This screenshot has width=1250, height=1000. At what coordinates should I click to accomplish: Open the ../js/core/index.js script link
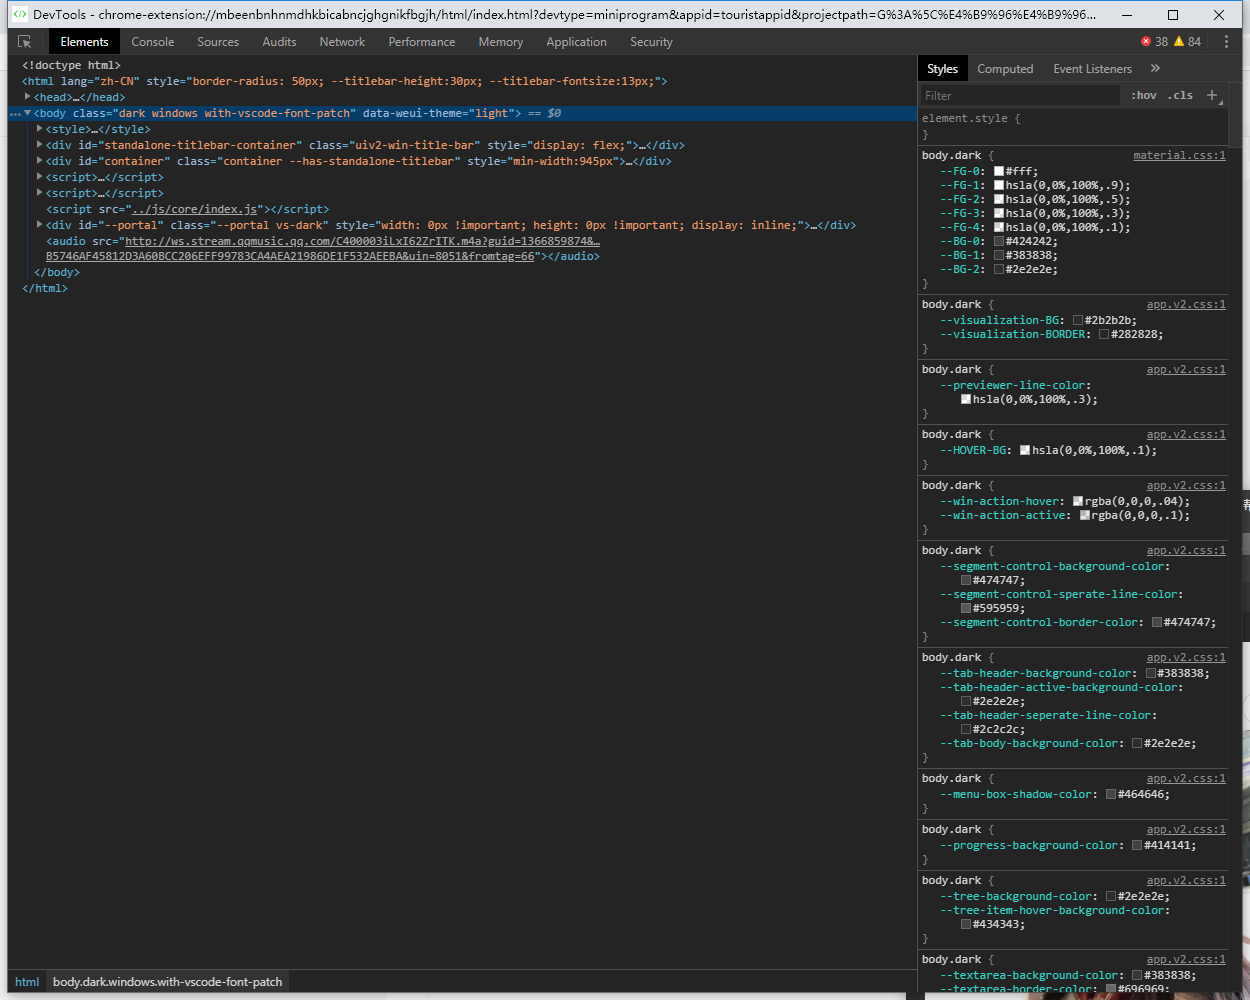pyautogui.click(x=196, y=209)
